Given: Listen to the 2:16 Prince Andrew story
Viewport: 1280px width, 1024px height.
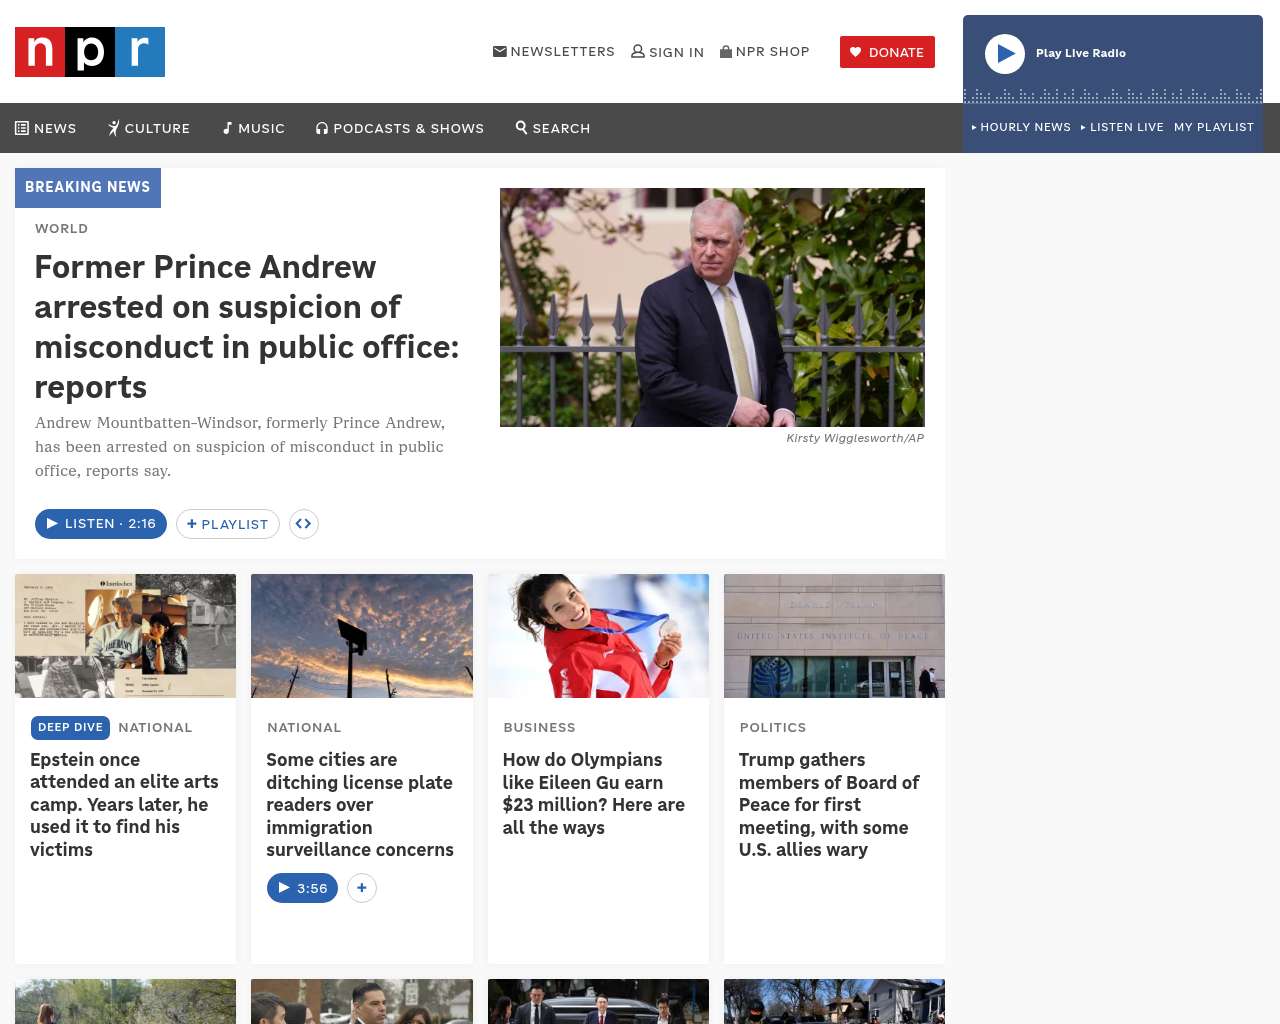Looking at the screenshot, I should coord(101,524).
